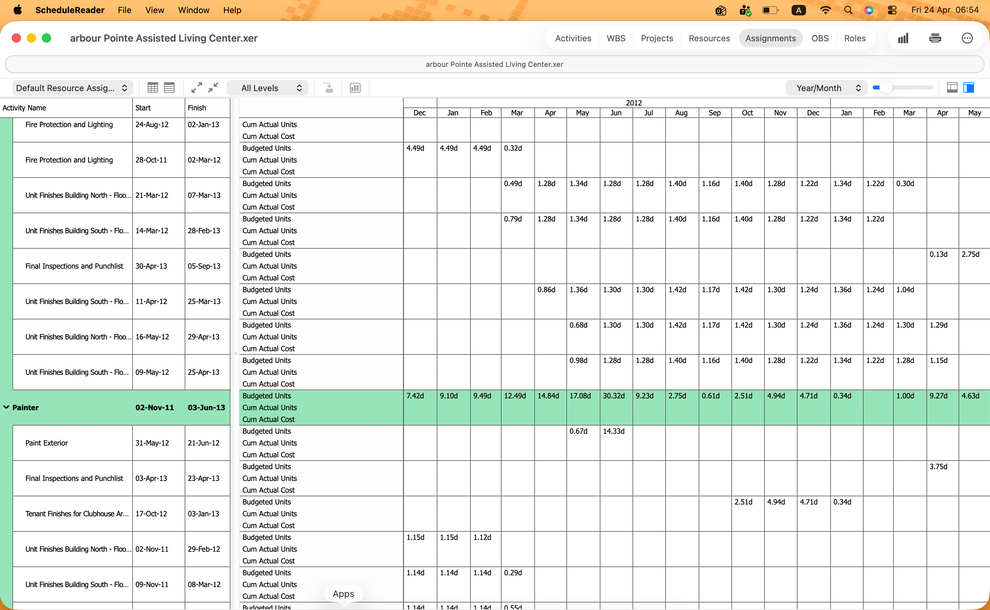Image resolution: width=990 pixels, height=610 pixels.
Task: Open the Apple menu
Action: (x=18, y=10)
